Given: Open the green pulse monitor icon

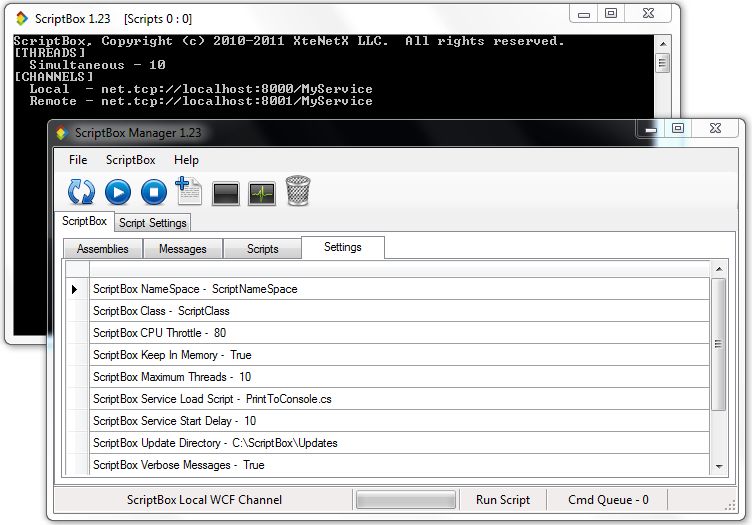Looking at the screenshot, I should [262, 194].
